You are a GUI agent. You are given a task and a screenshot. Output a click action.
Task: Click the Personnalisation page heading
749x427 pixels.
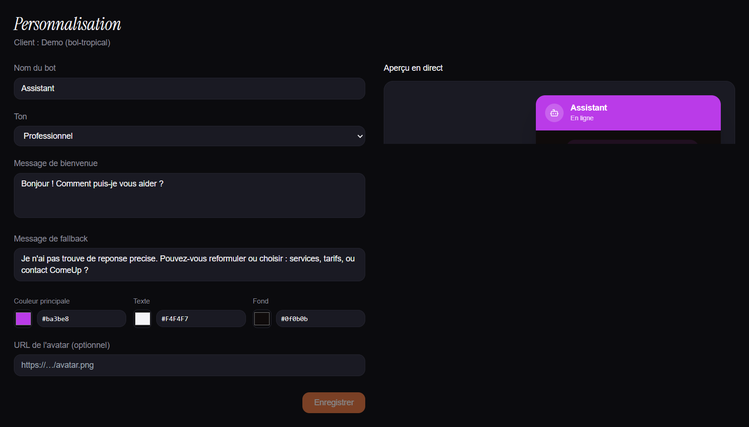[67, 24]
